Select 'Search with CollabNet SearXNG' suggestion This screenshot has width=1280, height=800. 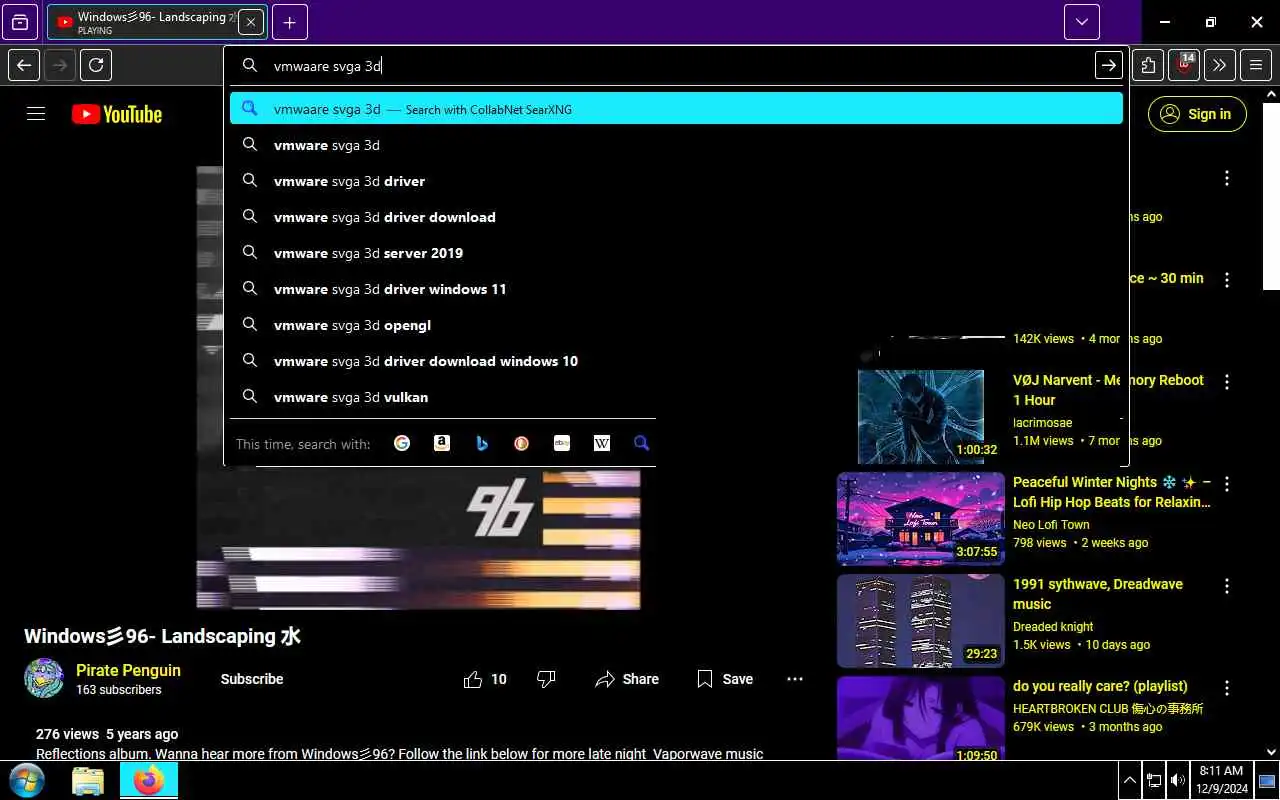click(676, 109)
